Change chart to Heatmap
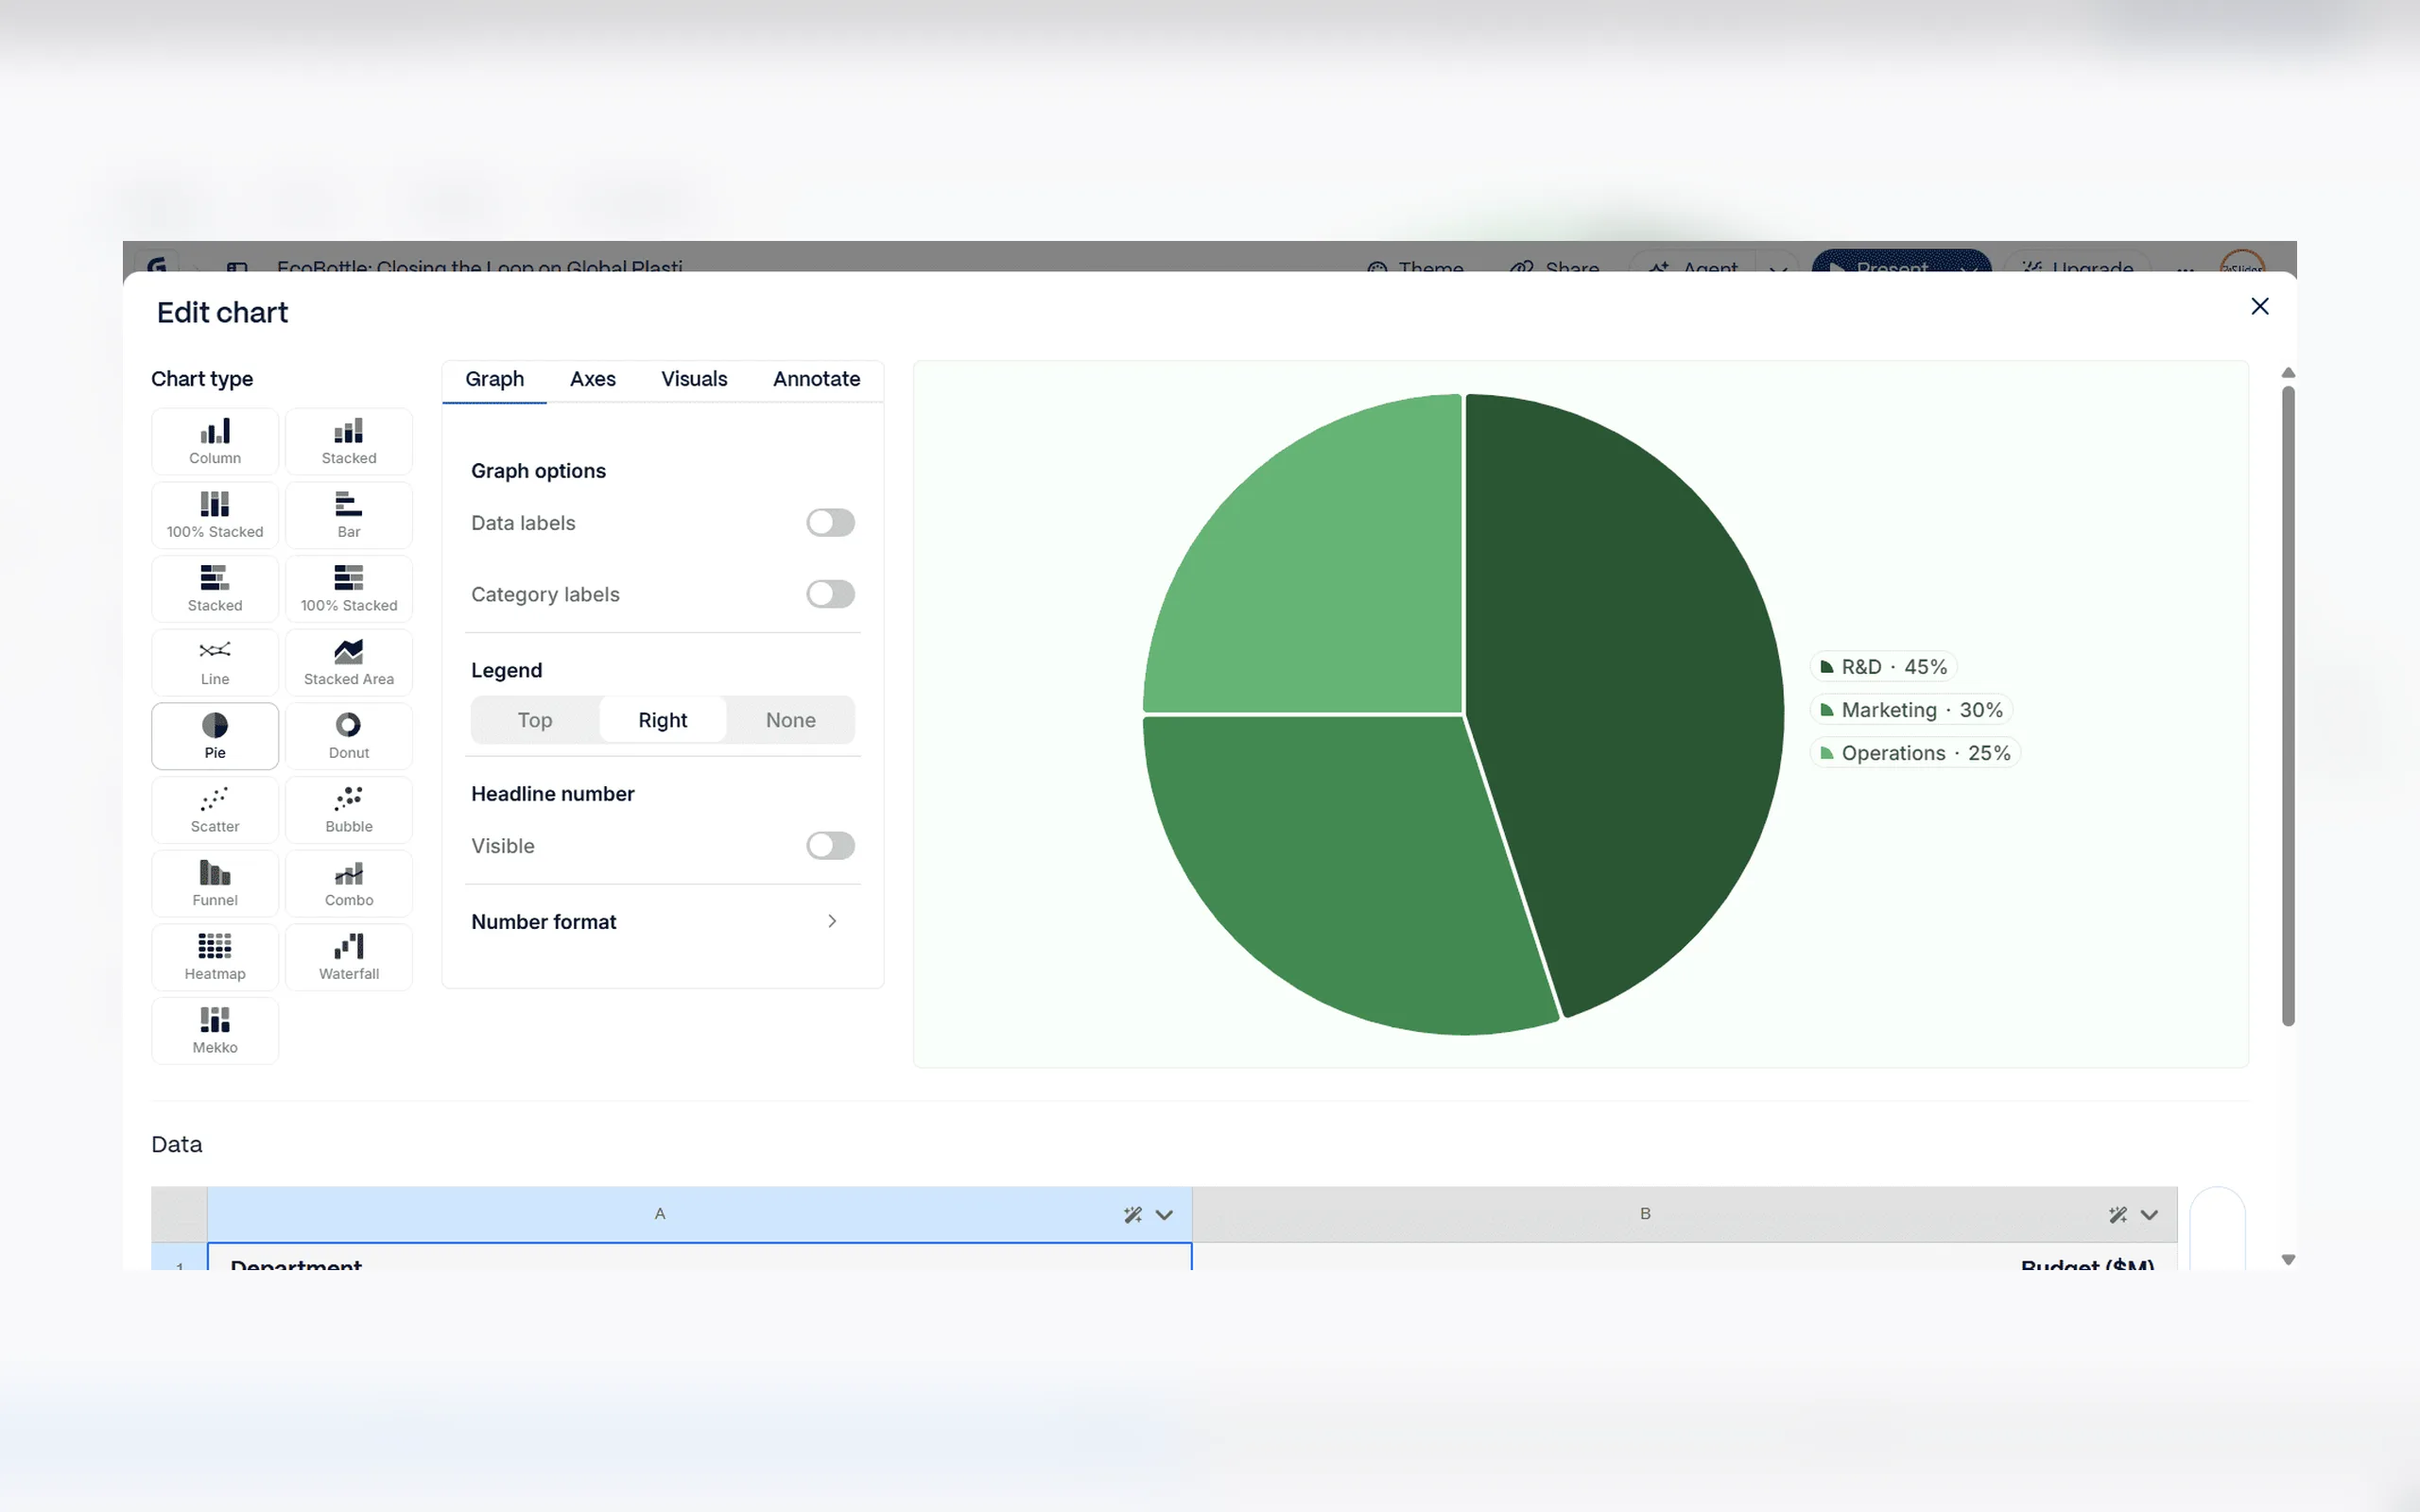 pyautogui.click(x=215, y=957)
